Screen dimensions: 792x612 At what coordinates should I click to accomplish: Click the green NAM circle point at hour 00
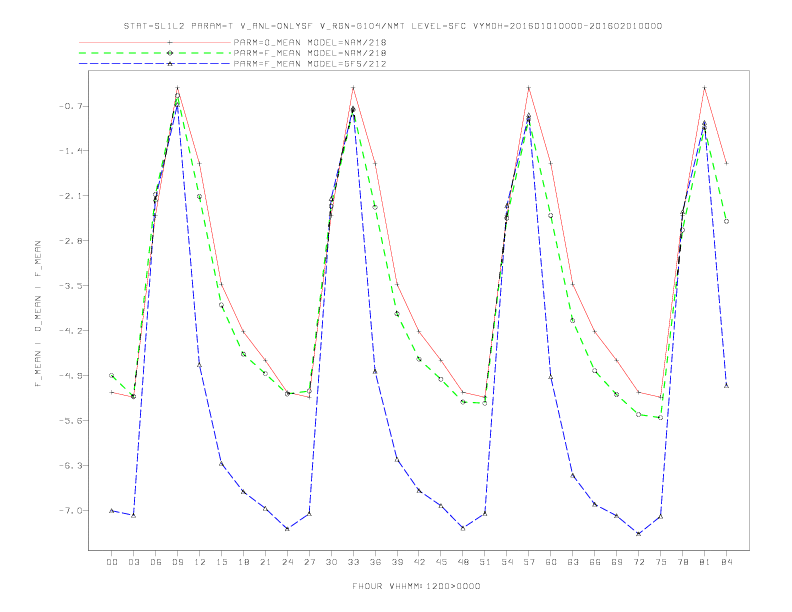112,376
